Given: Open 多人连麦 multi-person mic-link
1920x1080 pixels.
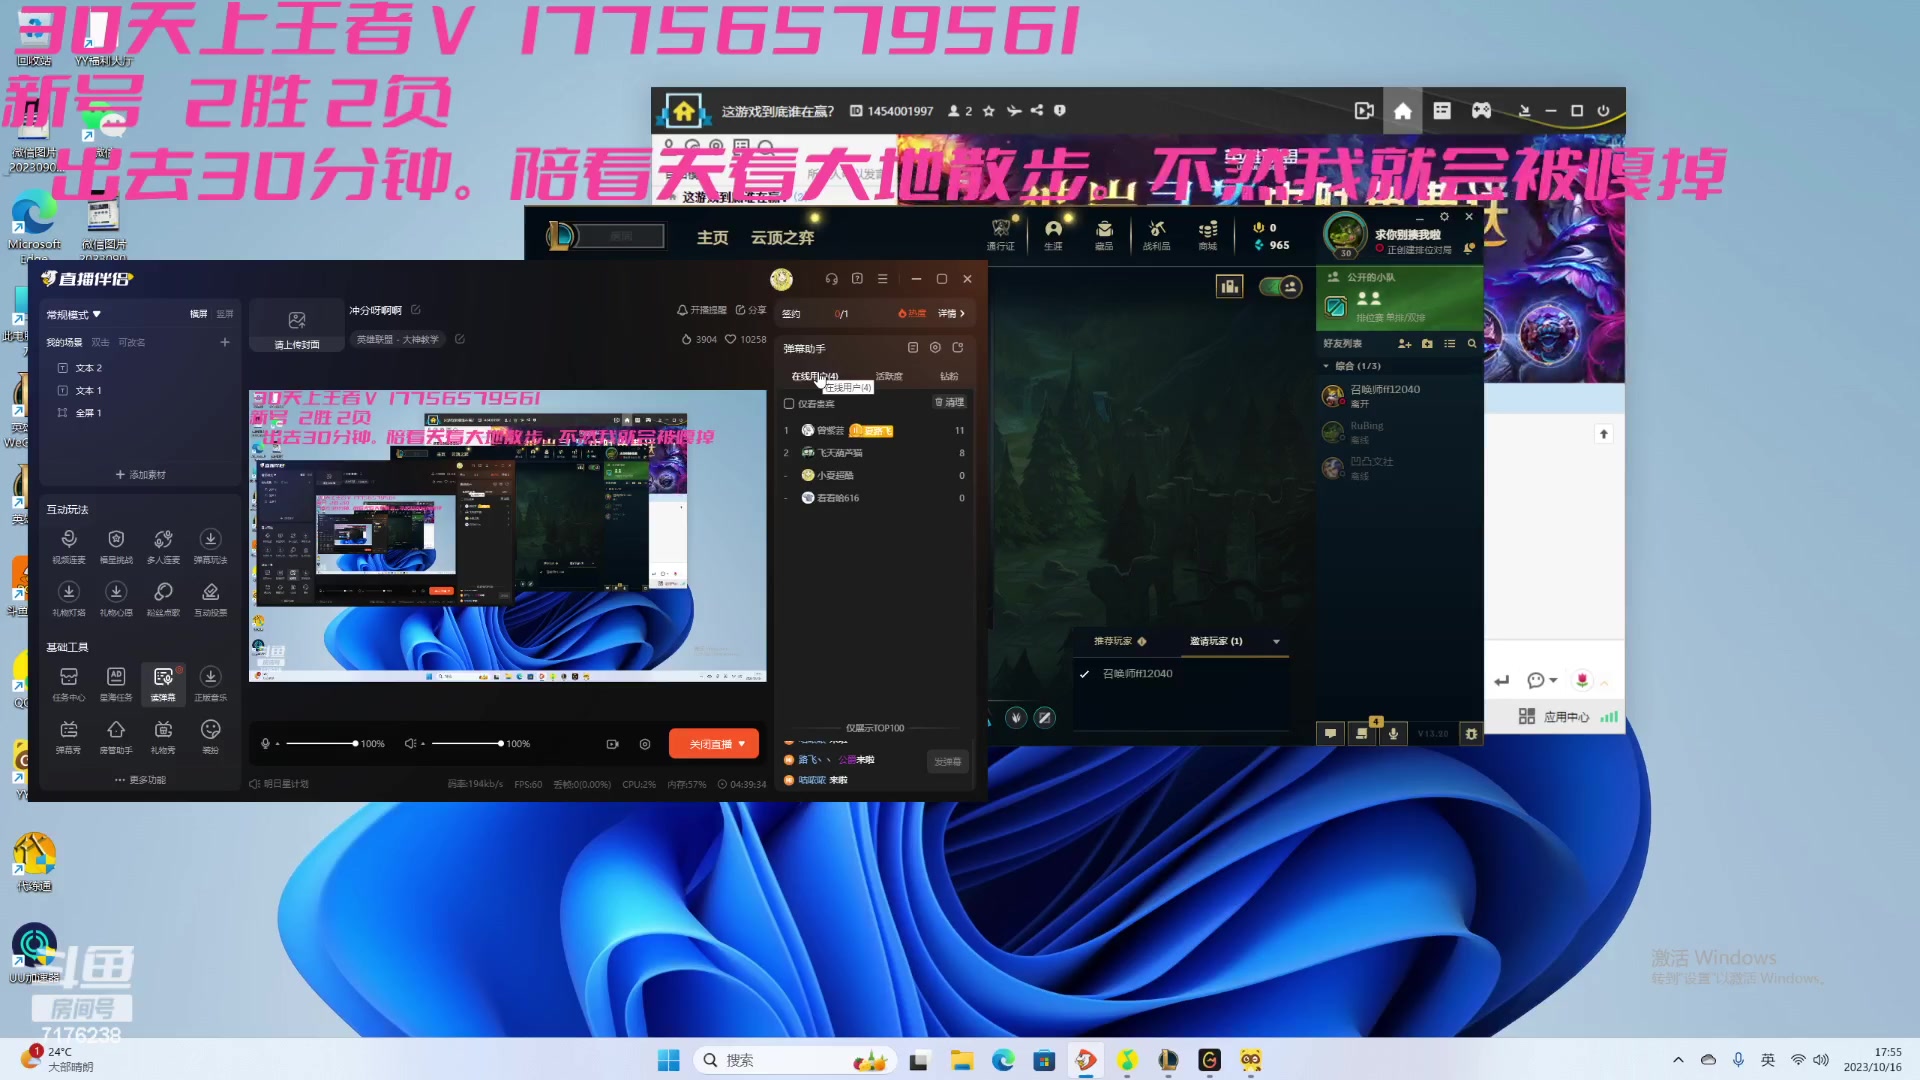Looking at the screenshot, I should point(163,546).
